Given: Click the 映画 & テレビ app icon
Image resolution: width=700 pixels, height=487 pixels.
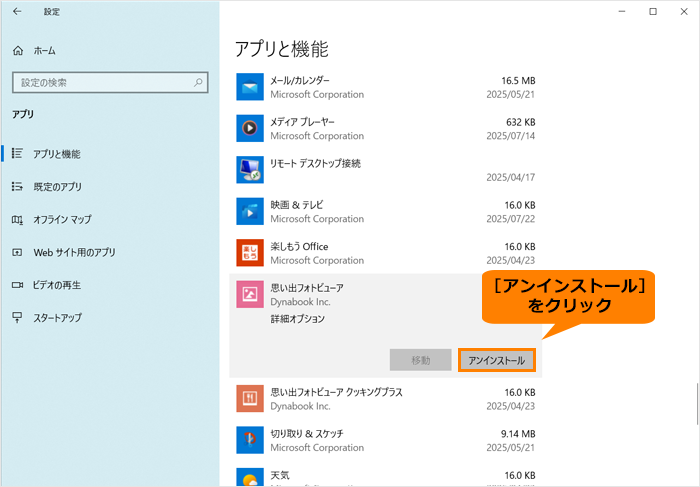Looking at the screenshot, I should (x=250, y=211).
